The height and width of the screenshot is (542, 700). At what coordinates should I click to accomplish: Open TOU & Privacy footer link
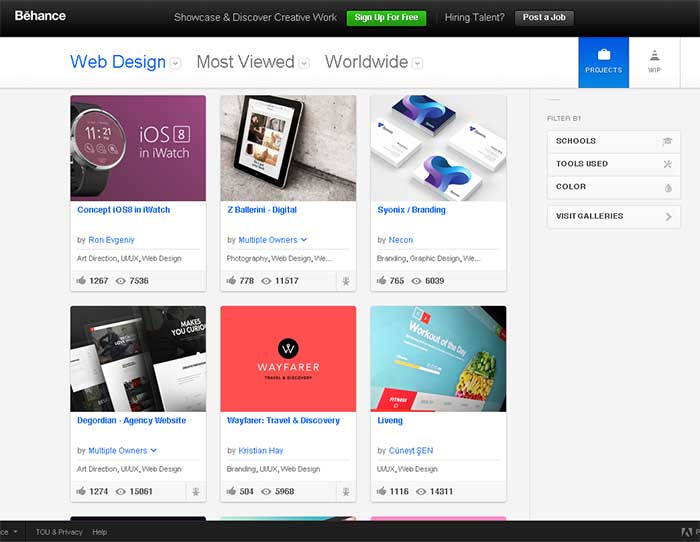coord(59,532)
